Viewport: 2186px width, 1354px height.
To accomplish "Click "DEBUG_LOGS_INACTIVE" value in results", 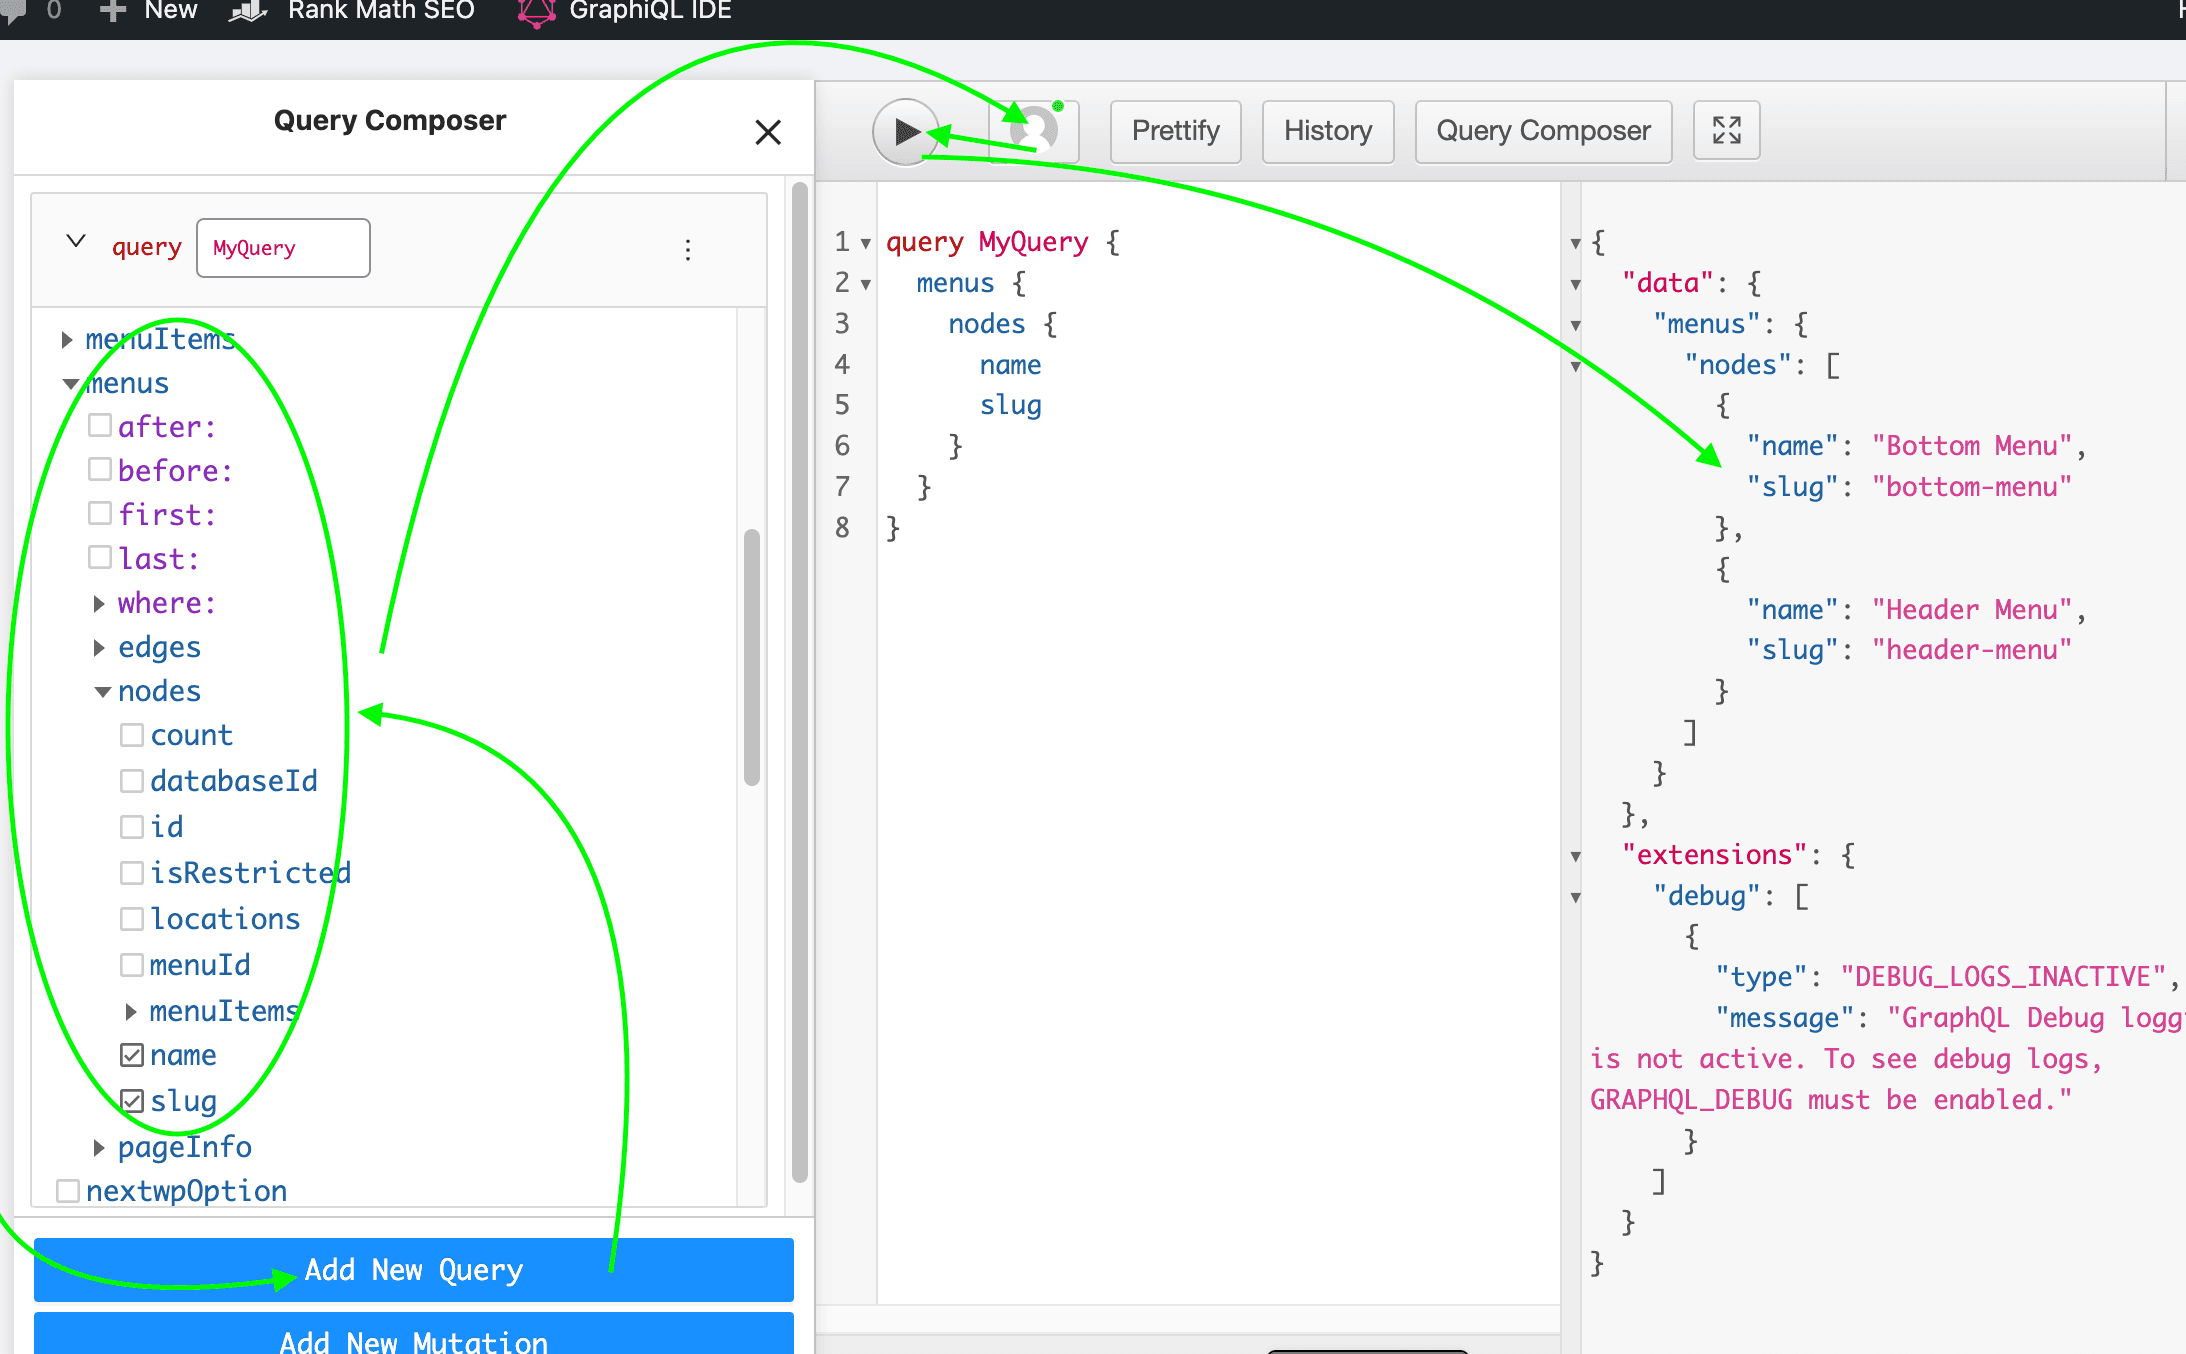I will click(x=2003, y=977).
